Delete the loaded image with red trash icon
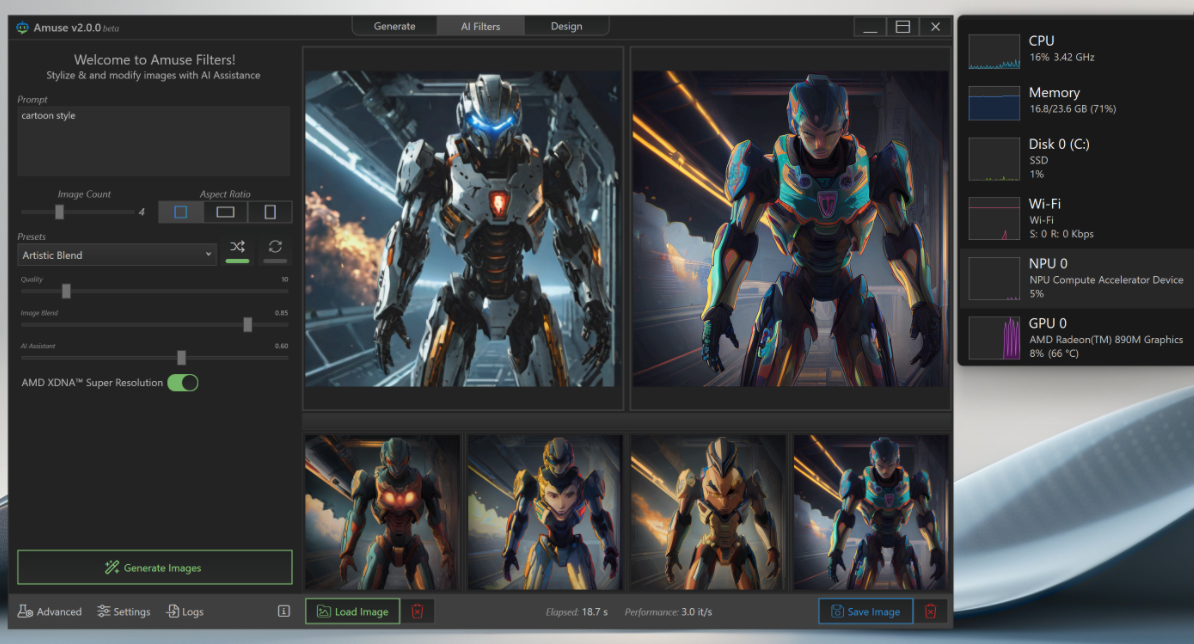The height and width of the screenshot is (644, 1194). pyautogui.click(x=418, y=611)
